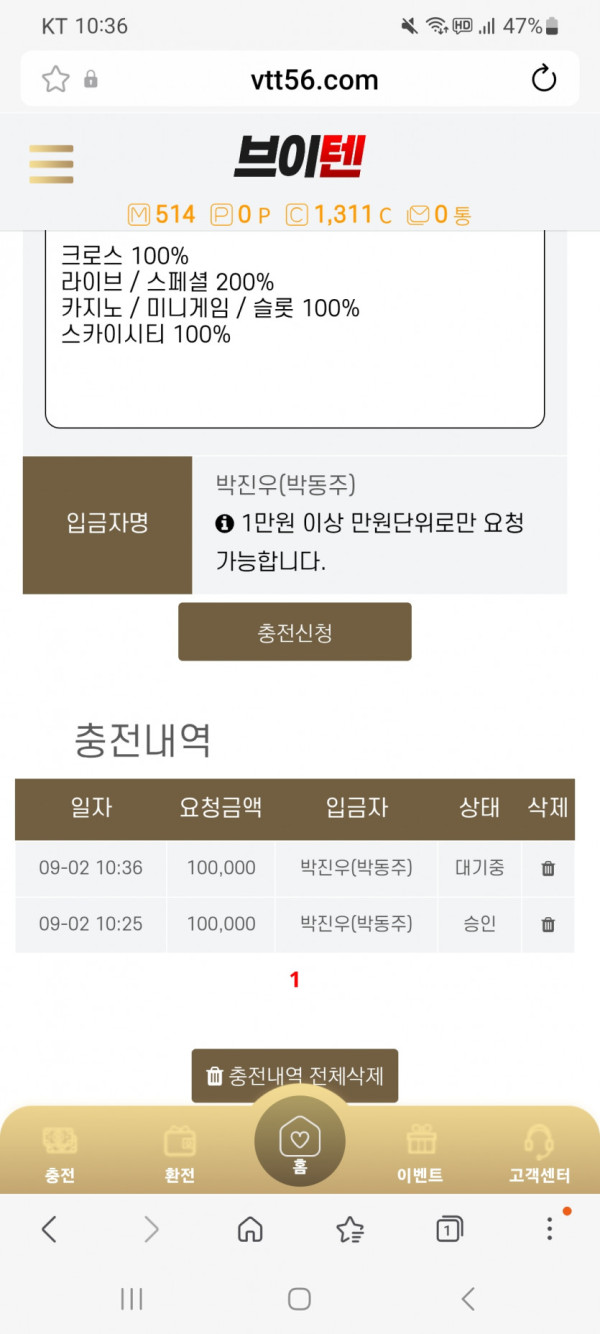Go to browser home icon

pos(250,1229)
